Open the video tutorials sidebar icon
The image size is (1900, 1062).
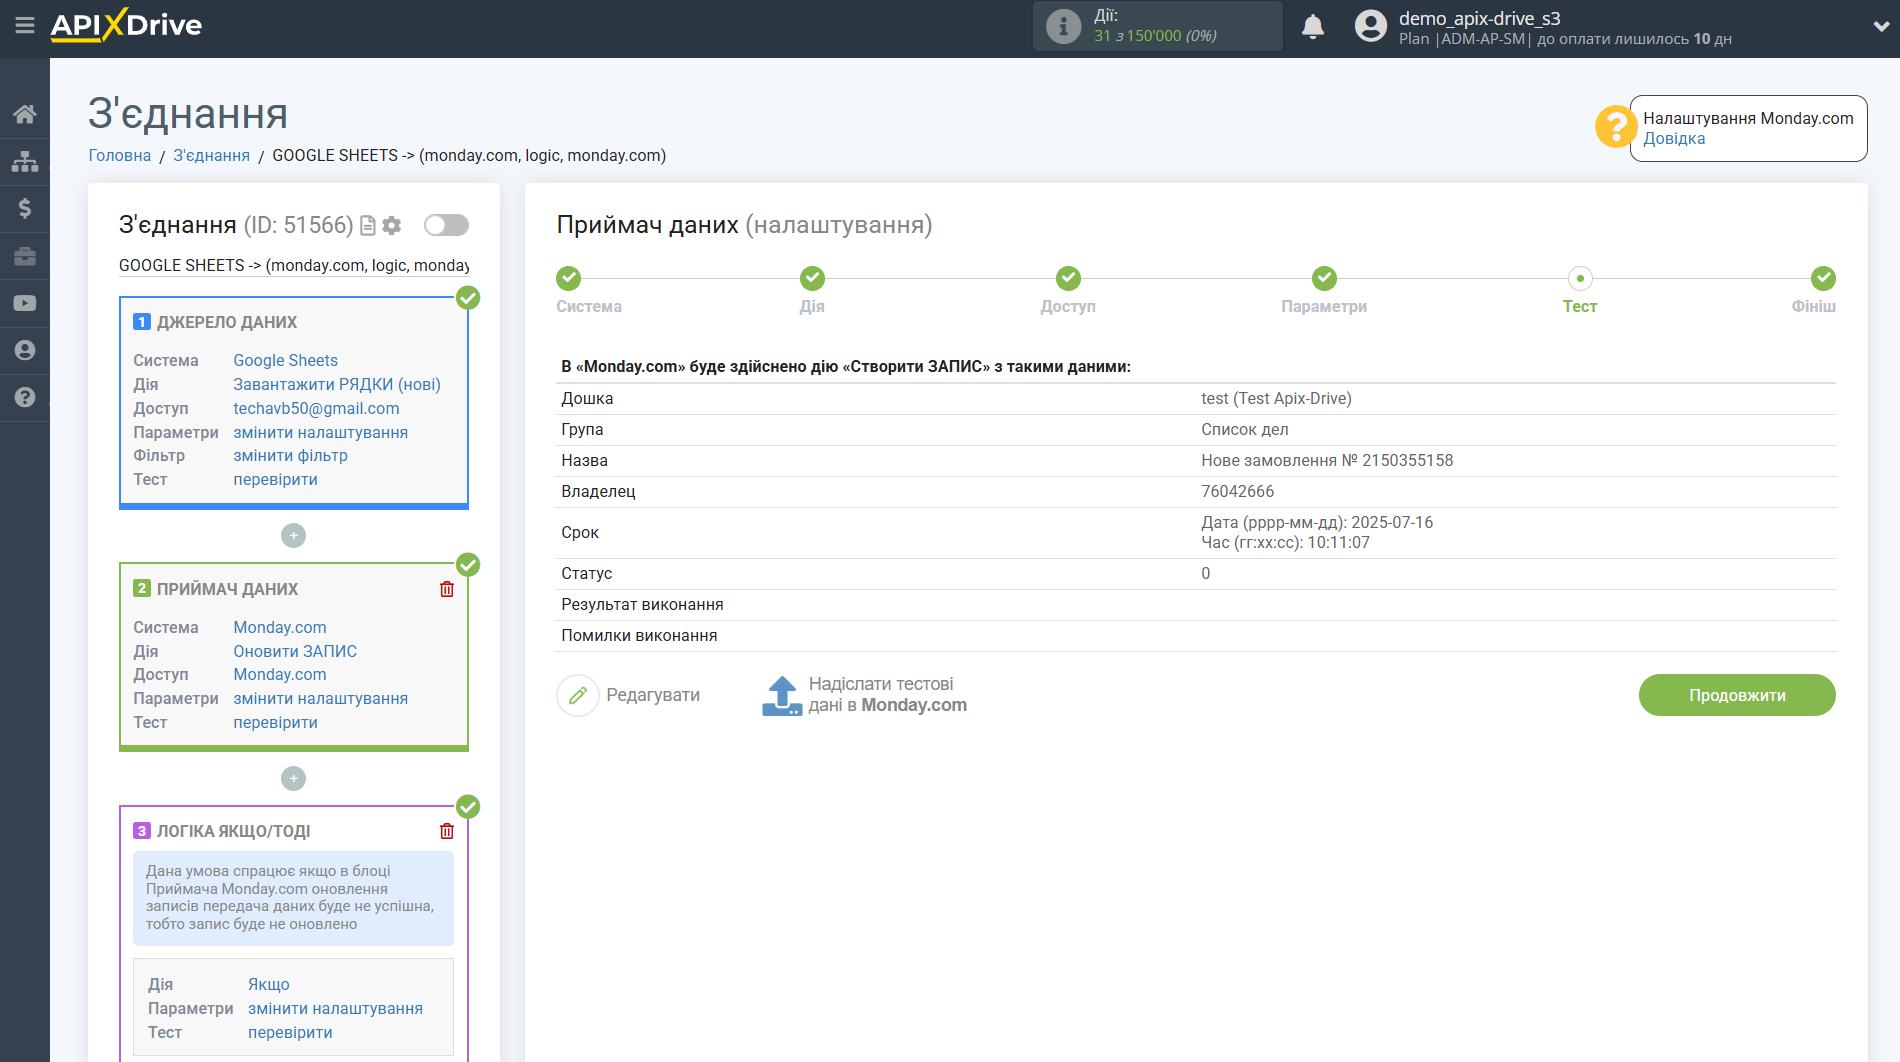pyautogui.click(x=25, y=303)
